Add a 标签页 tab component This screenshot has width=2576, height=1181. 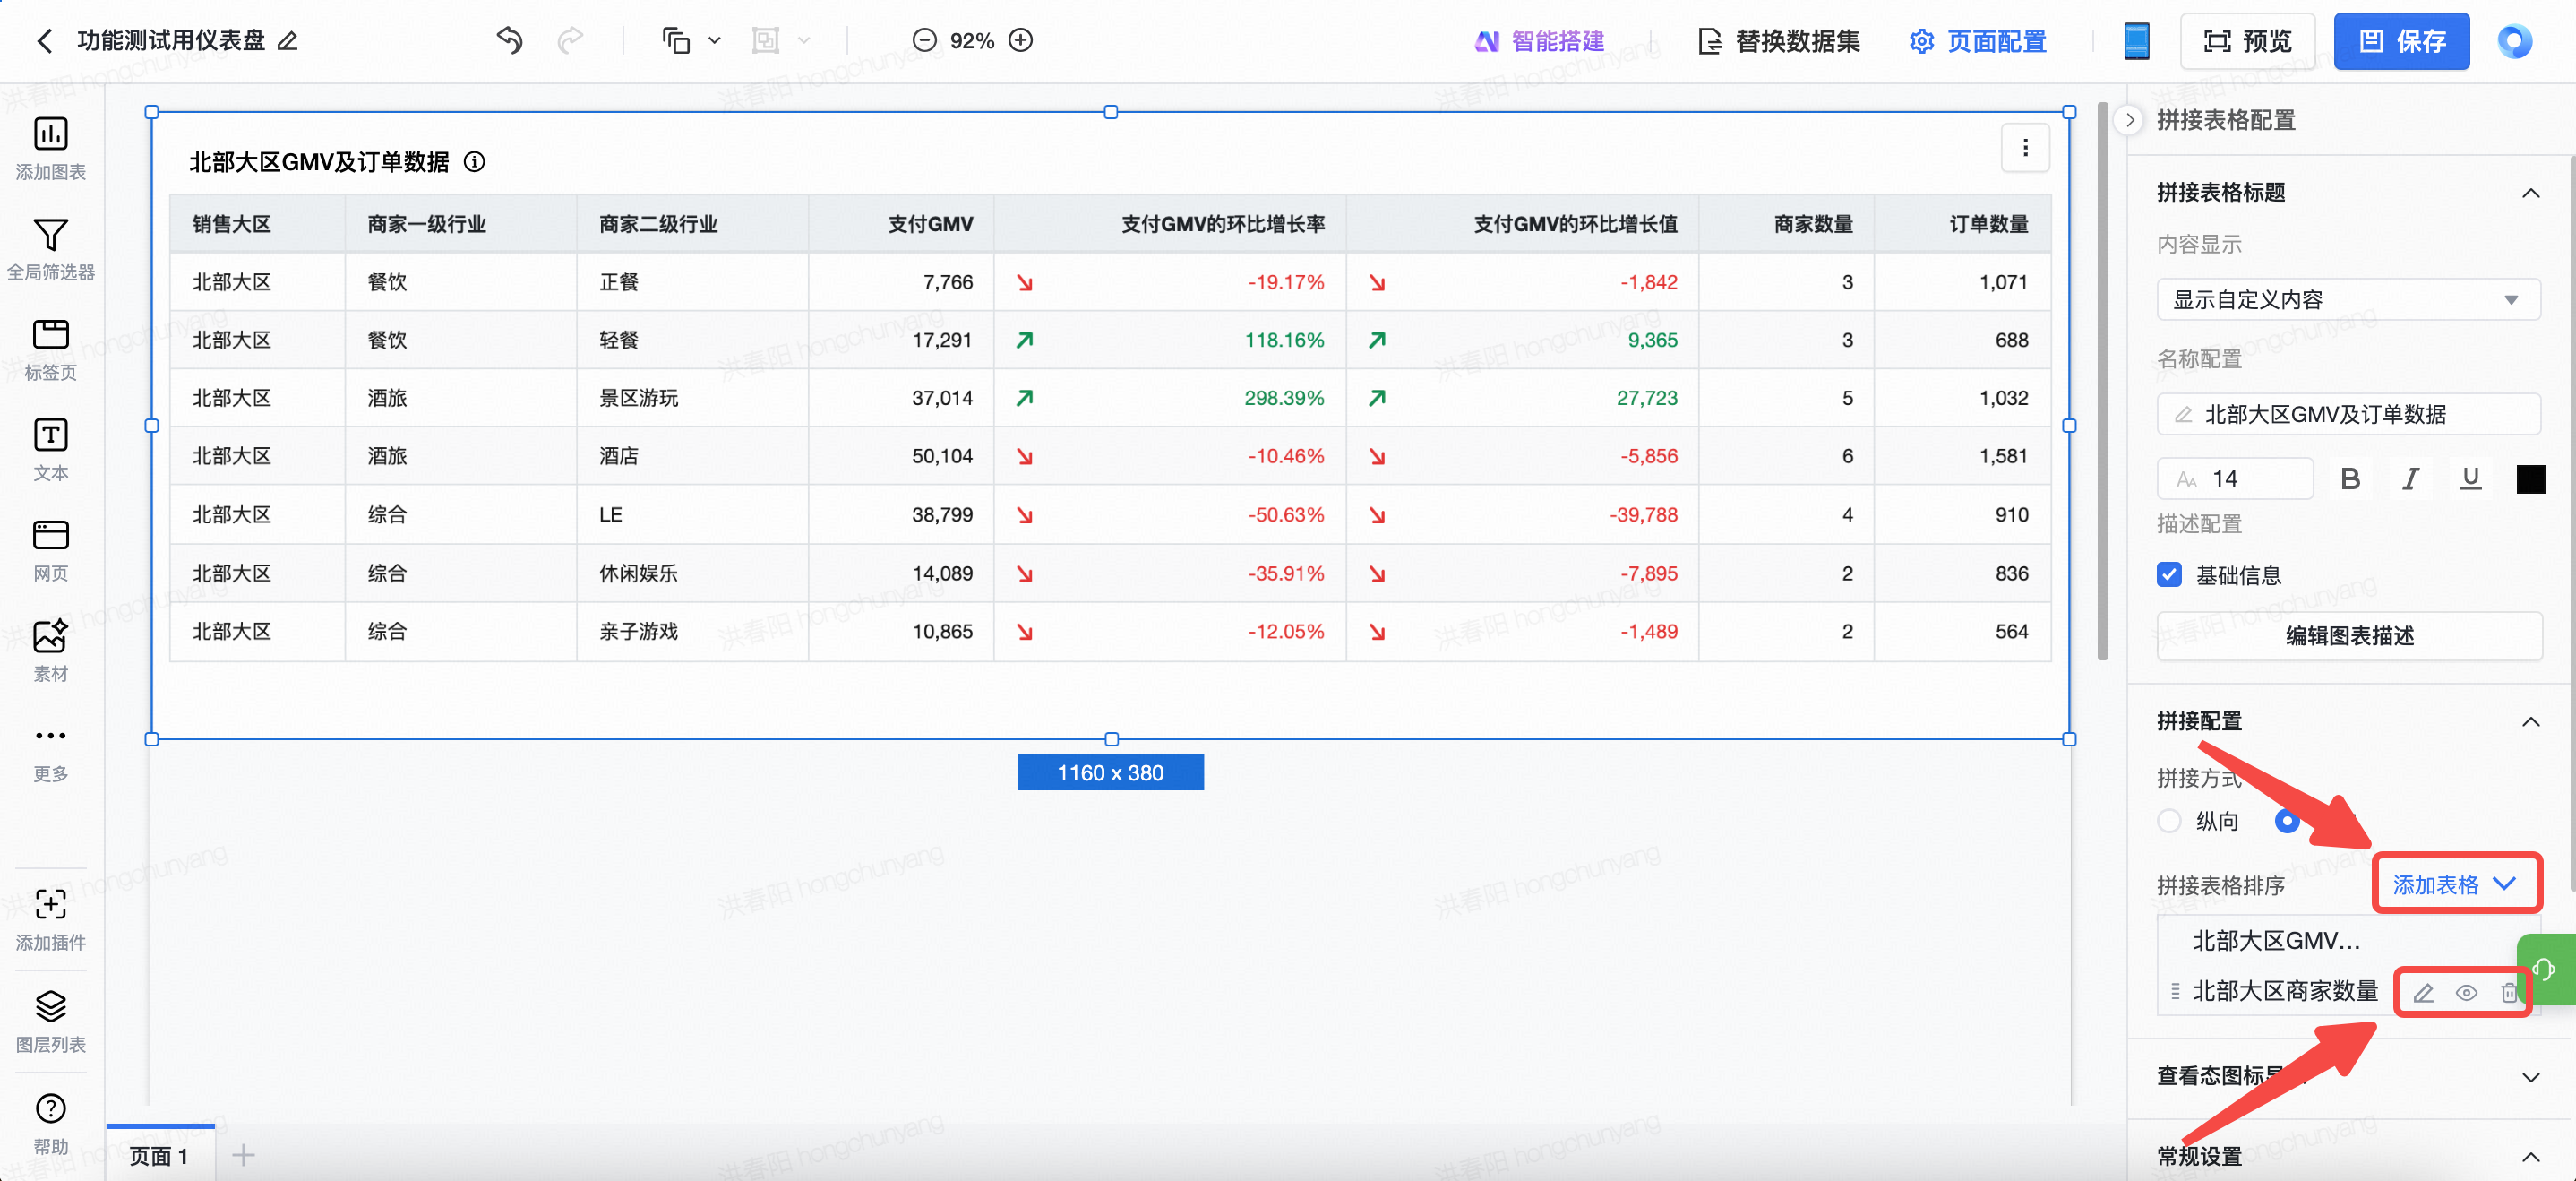[x=50, y=349]
